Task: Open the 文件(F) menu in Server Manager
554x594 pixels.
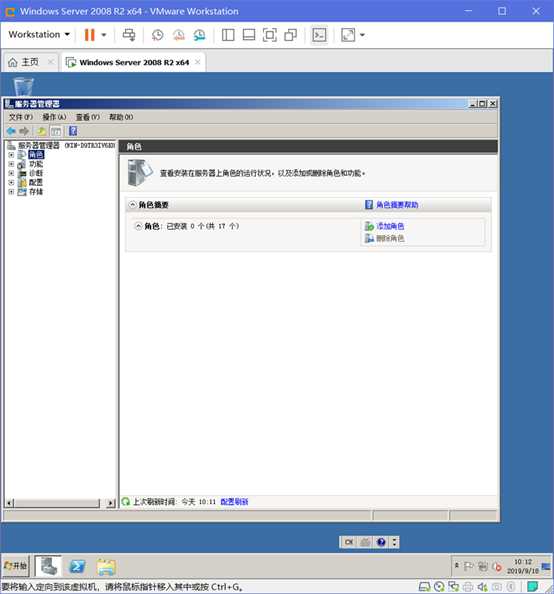Action: pyautogui.click(x=20, y=117)
